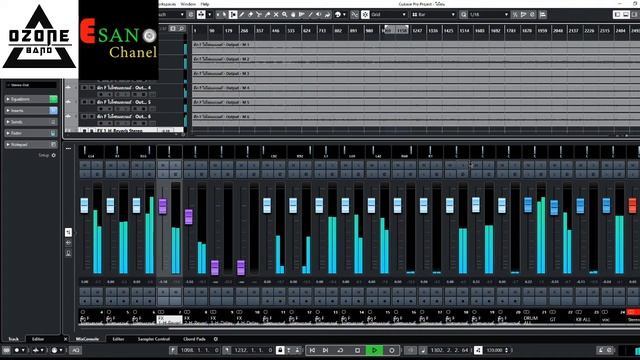Image resolution: width=640 pixels, height=360 pixels.
Task: Select the Range Selection tool in toolbar
Action: click(233, 14)
